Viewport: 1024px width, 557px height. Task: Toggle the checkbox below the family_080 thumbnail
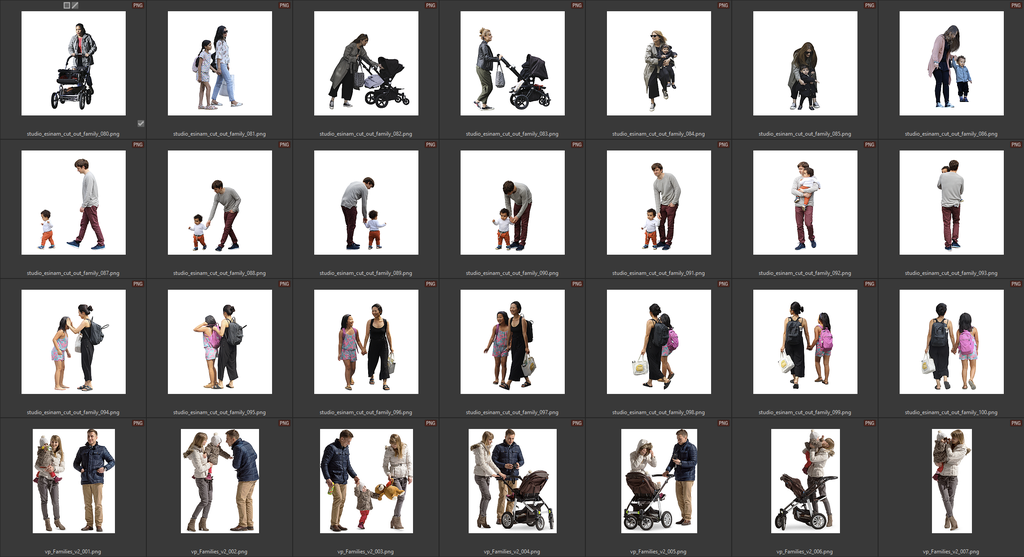[x=140, y=123]
